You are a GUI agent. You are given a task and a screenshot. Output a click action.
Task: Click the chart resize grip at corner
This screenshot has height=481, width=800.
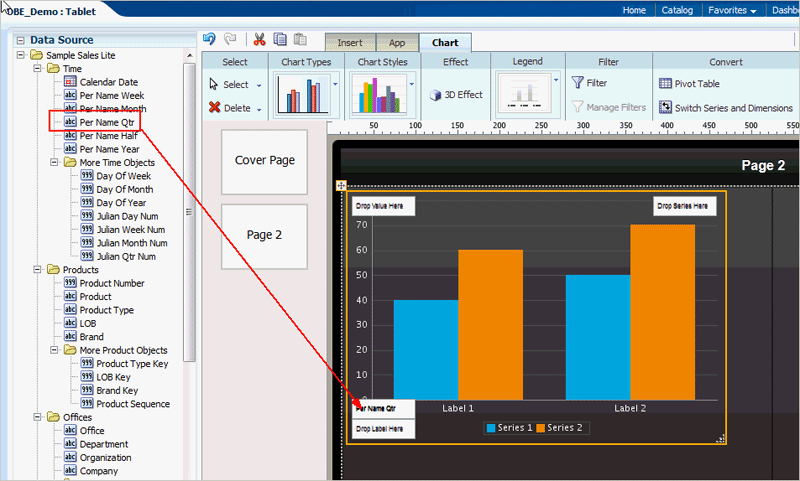coord(720,439)
